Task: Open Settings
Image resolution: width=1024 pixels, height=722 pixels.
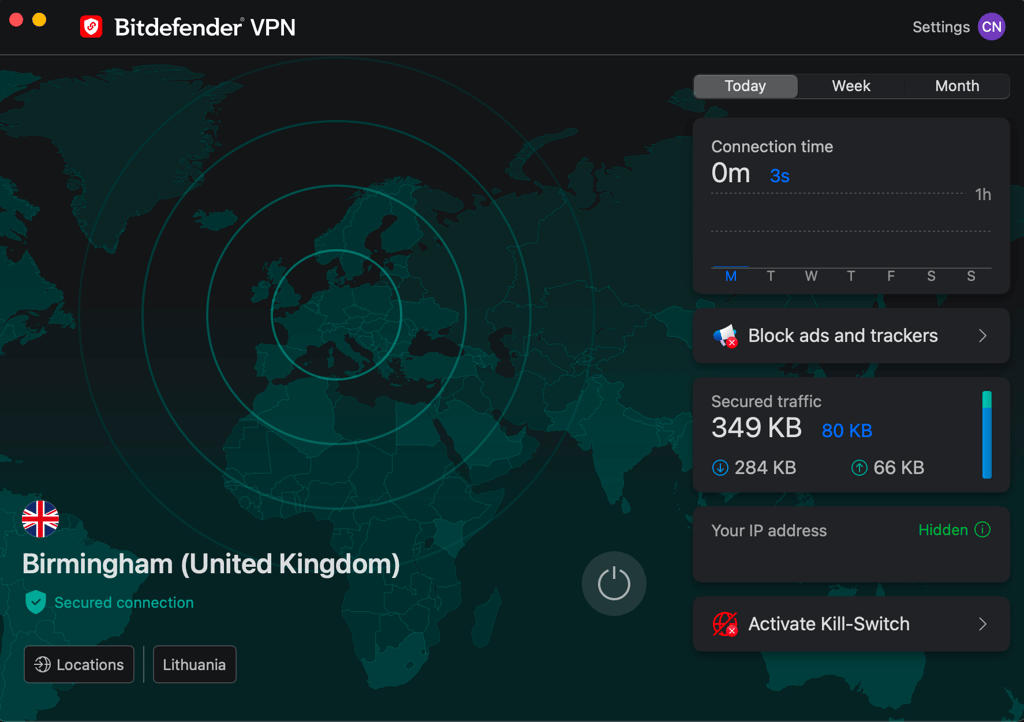Action: [x=940, y=27]
